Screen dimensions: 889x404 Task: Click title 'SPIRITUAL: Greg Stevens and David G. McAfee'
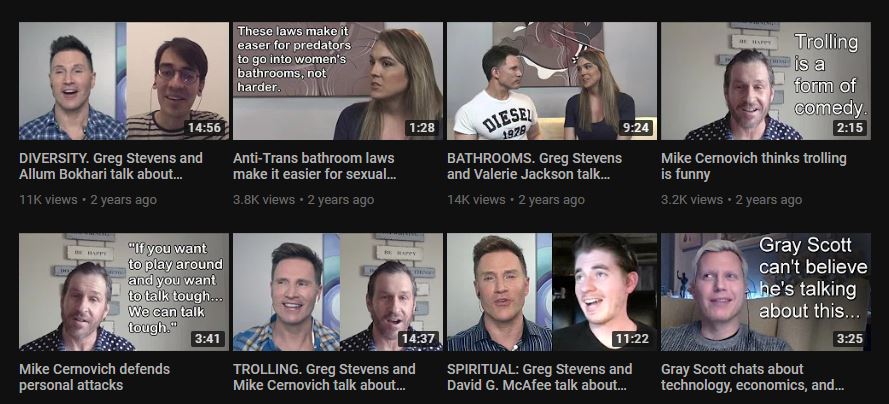pyautogui.click(x=539, y=377)
